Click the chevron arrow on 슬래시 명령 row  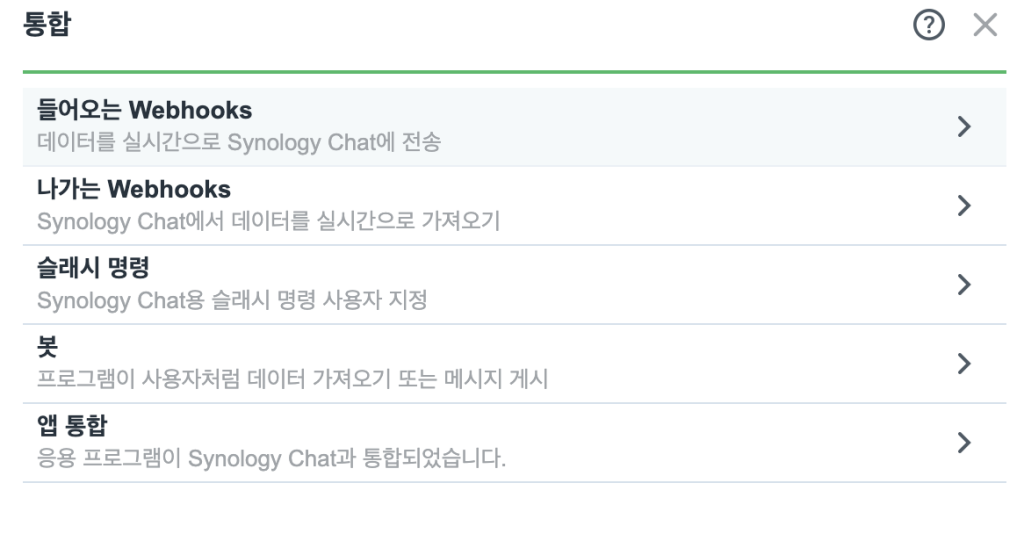(964, 284)
